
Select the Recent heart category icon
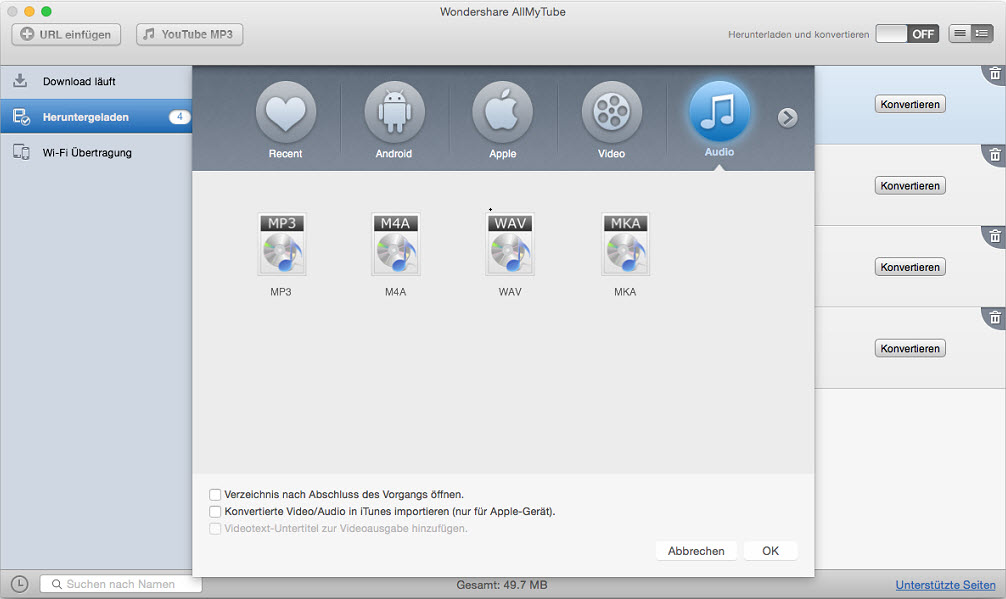coord(286,112)
